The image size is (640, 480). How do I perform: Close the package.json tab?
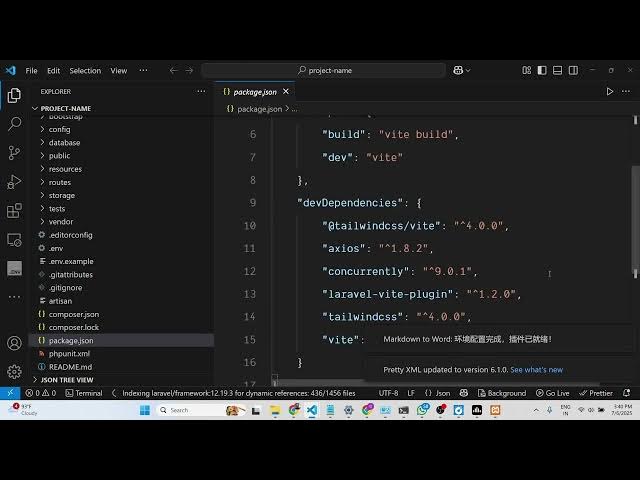(286, 91)
